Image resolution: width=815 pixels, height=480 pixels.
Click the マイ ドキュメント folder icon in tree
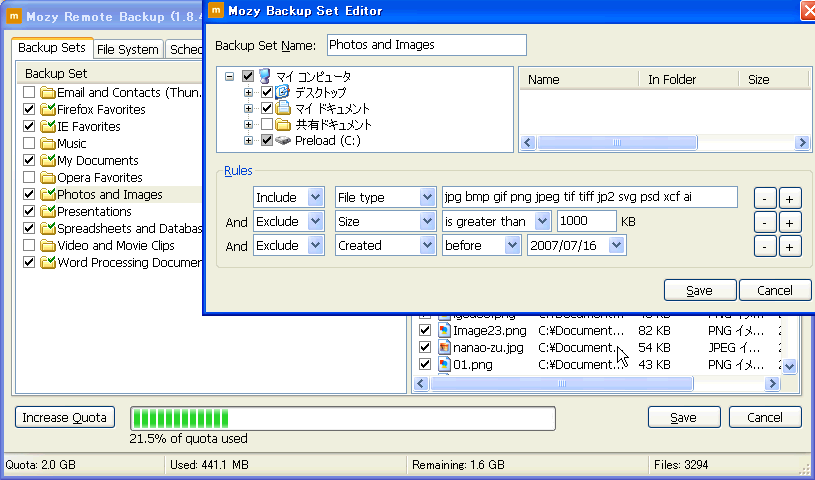point(283,108)
